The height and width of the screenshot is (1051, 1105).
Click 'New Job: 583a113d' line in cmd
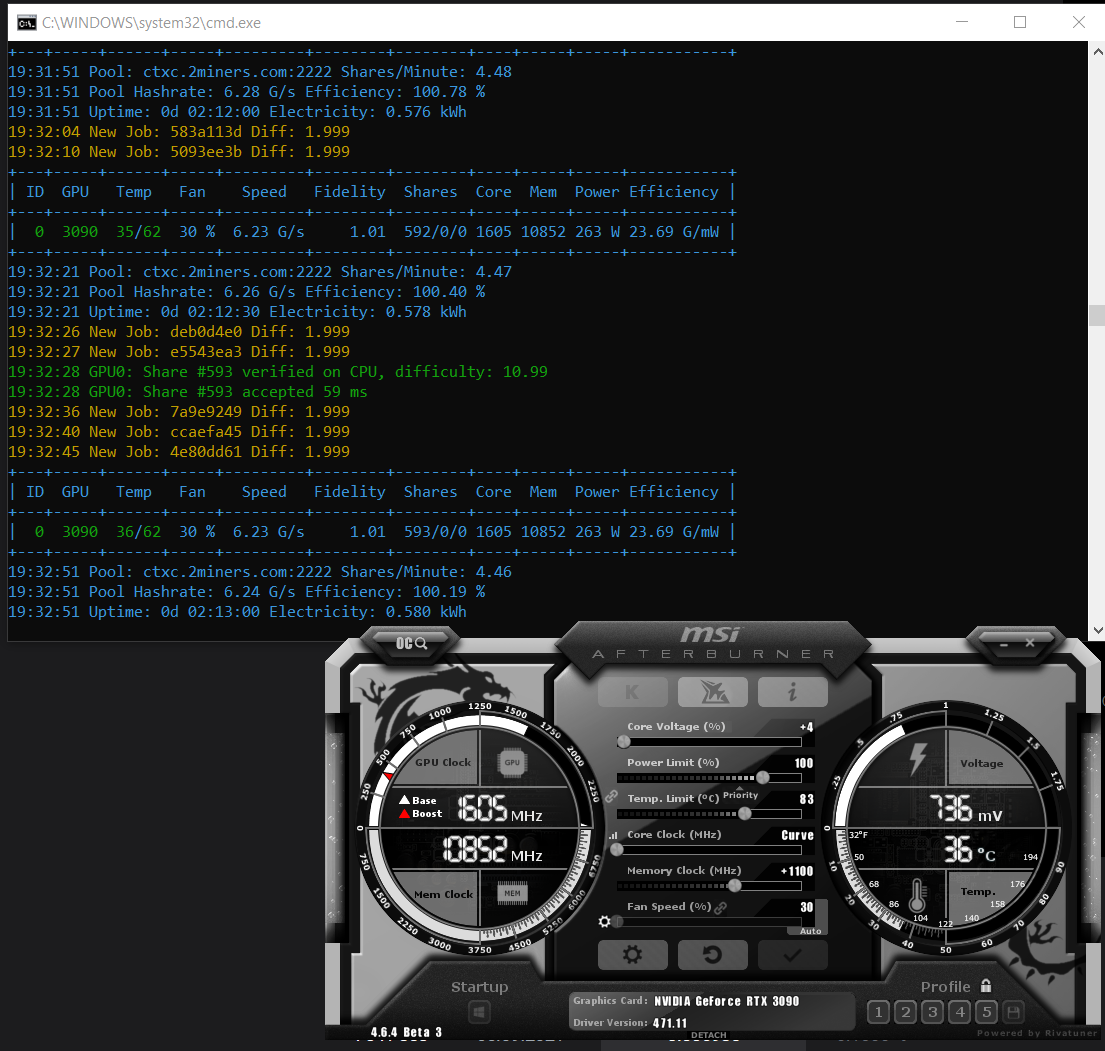pos(179,132)
